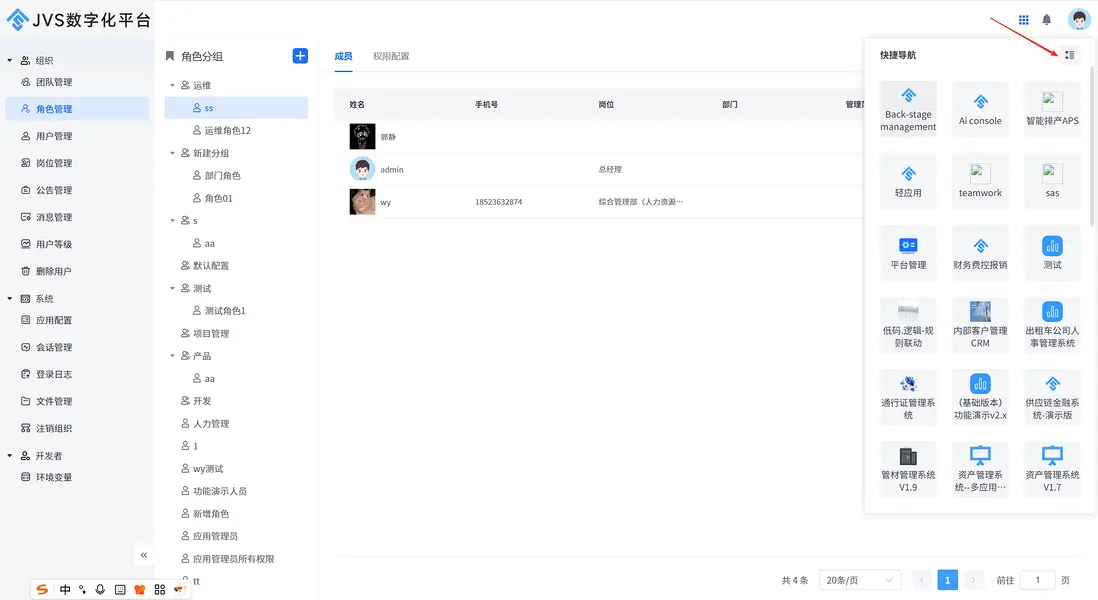1098x600 pixels.
Task: Collapse the 开发者 menu section
Action: coord(10,456)
